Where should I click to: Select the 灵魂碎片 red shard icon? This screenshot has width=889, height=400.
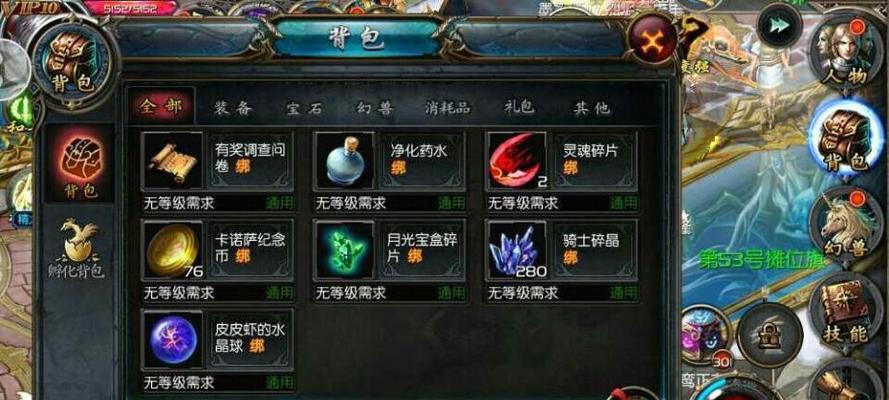coord(517,161)
